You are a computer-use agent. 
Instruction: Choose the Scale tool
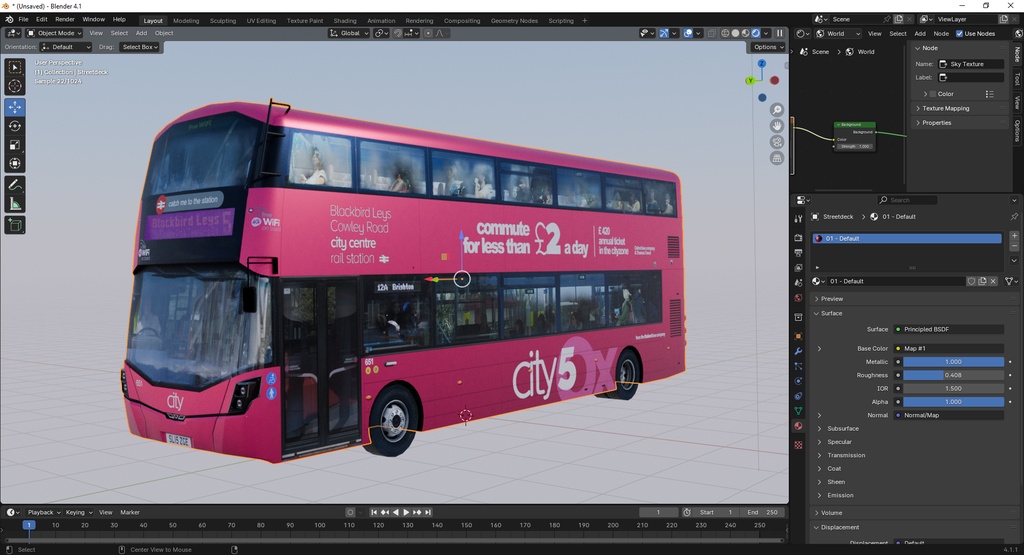15,145
